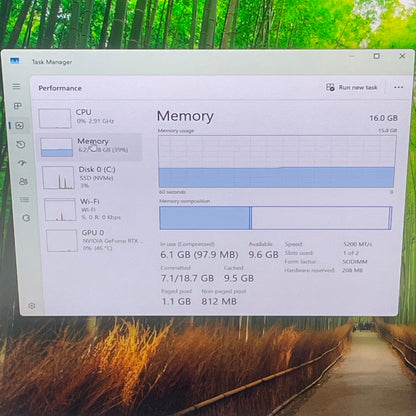Image resolution: width=416 pixels, height=416 pixels.
Task: Click the Available value 9.6 GB
Action: [263, 255]
